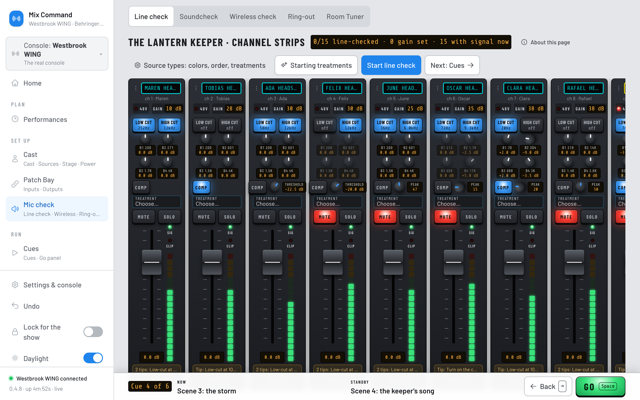Click the MAREN HEA... channel name display
640x400 pixels.
[161, 88]
